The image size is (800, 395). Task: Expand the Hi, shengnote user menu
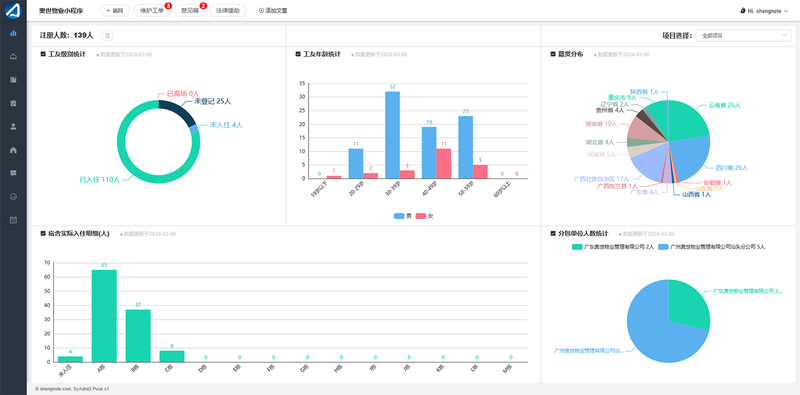763,11
